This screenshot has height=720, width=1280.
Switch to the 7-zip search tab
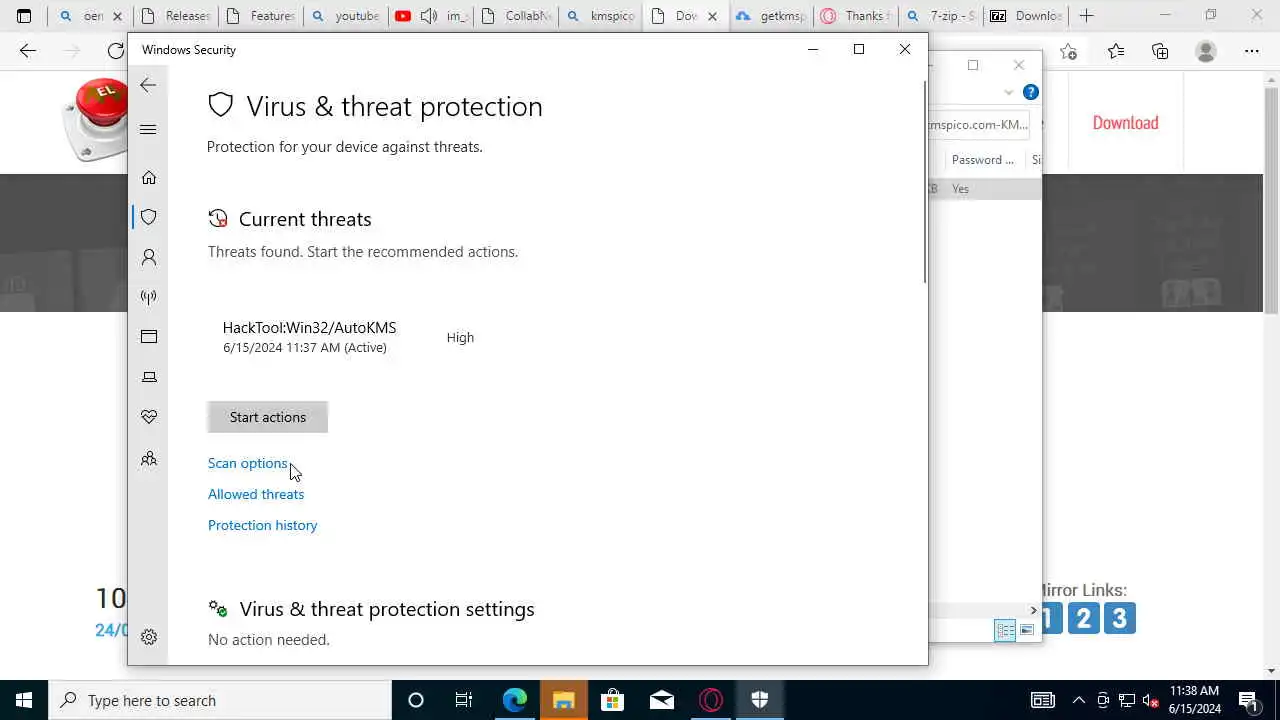click(x=939, y=16)
